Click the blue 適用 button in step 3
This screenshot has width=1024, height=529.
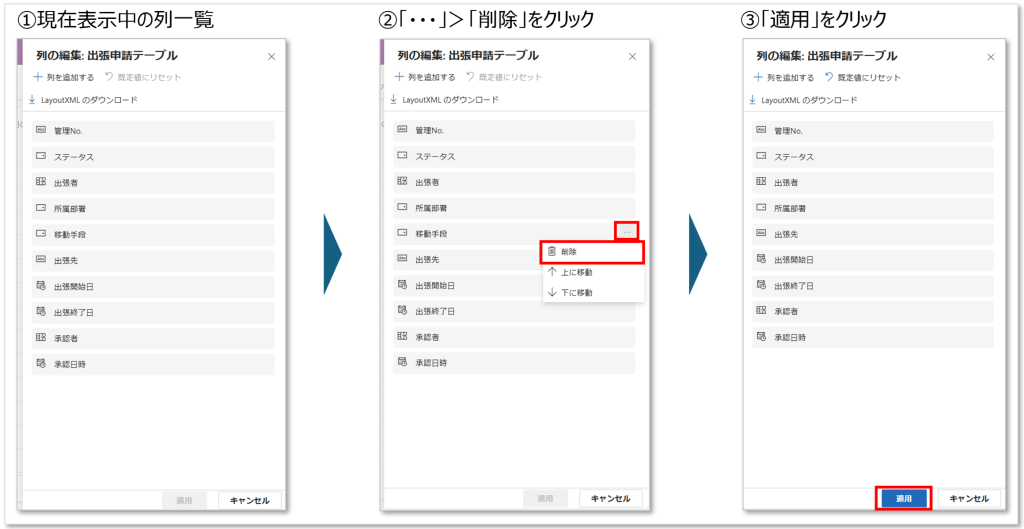[x=904, y=498]
